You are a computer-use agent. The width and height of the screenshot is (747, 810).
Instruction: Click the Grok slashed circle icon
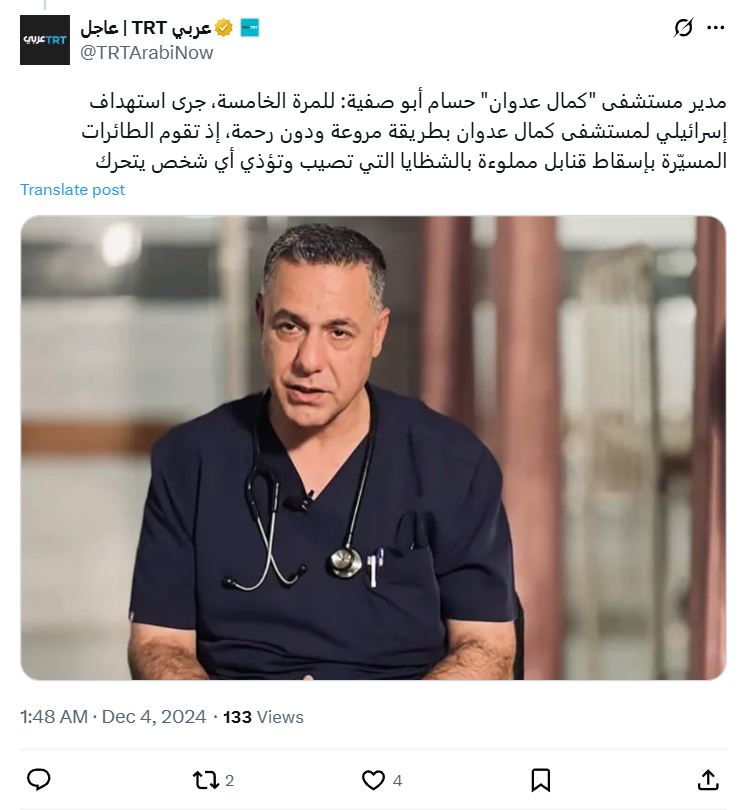pos(683,28)
